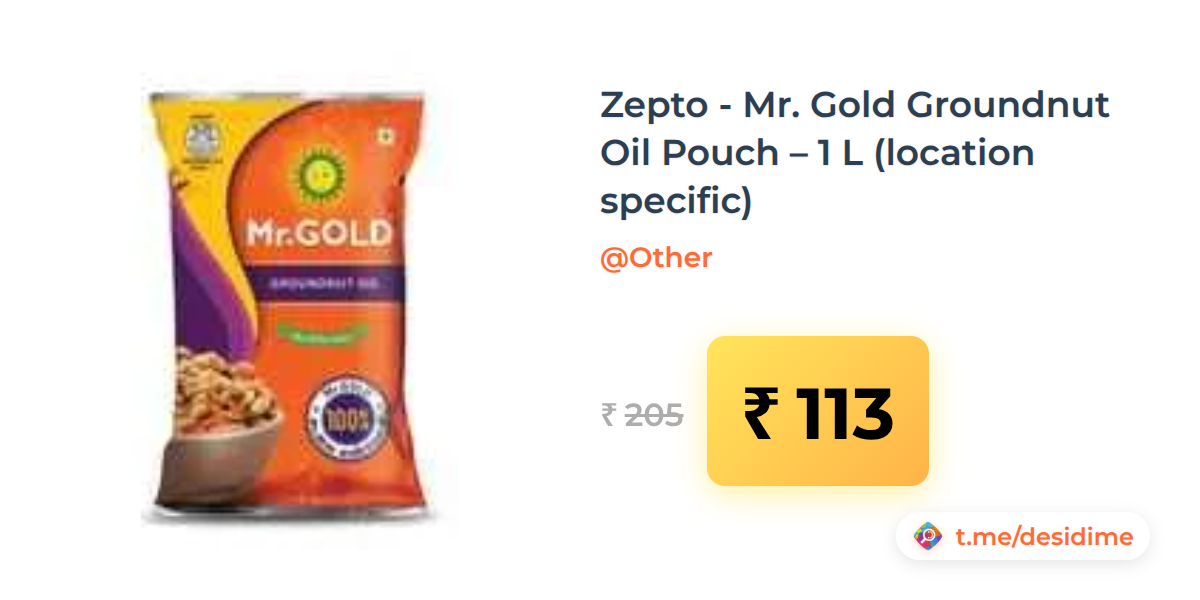The width and height of the screenshot is (1200, 600).
Task: Click the Mr.GOLD brand name on the pouch
Action: (x=319, y=234)
